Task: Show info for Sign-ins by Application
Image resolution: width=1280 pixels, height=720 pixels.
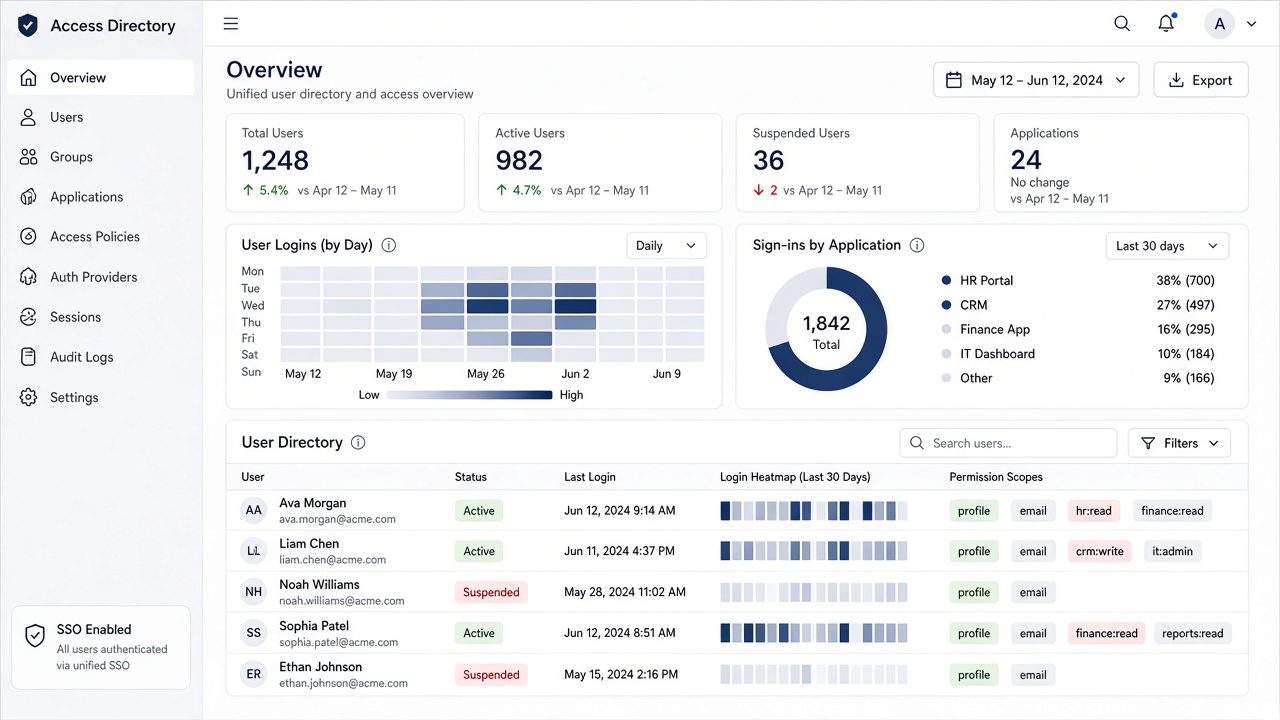Action: point(917,245)
